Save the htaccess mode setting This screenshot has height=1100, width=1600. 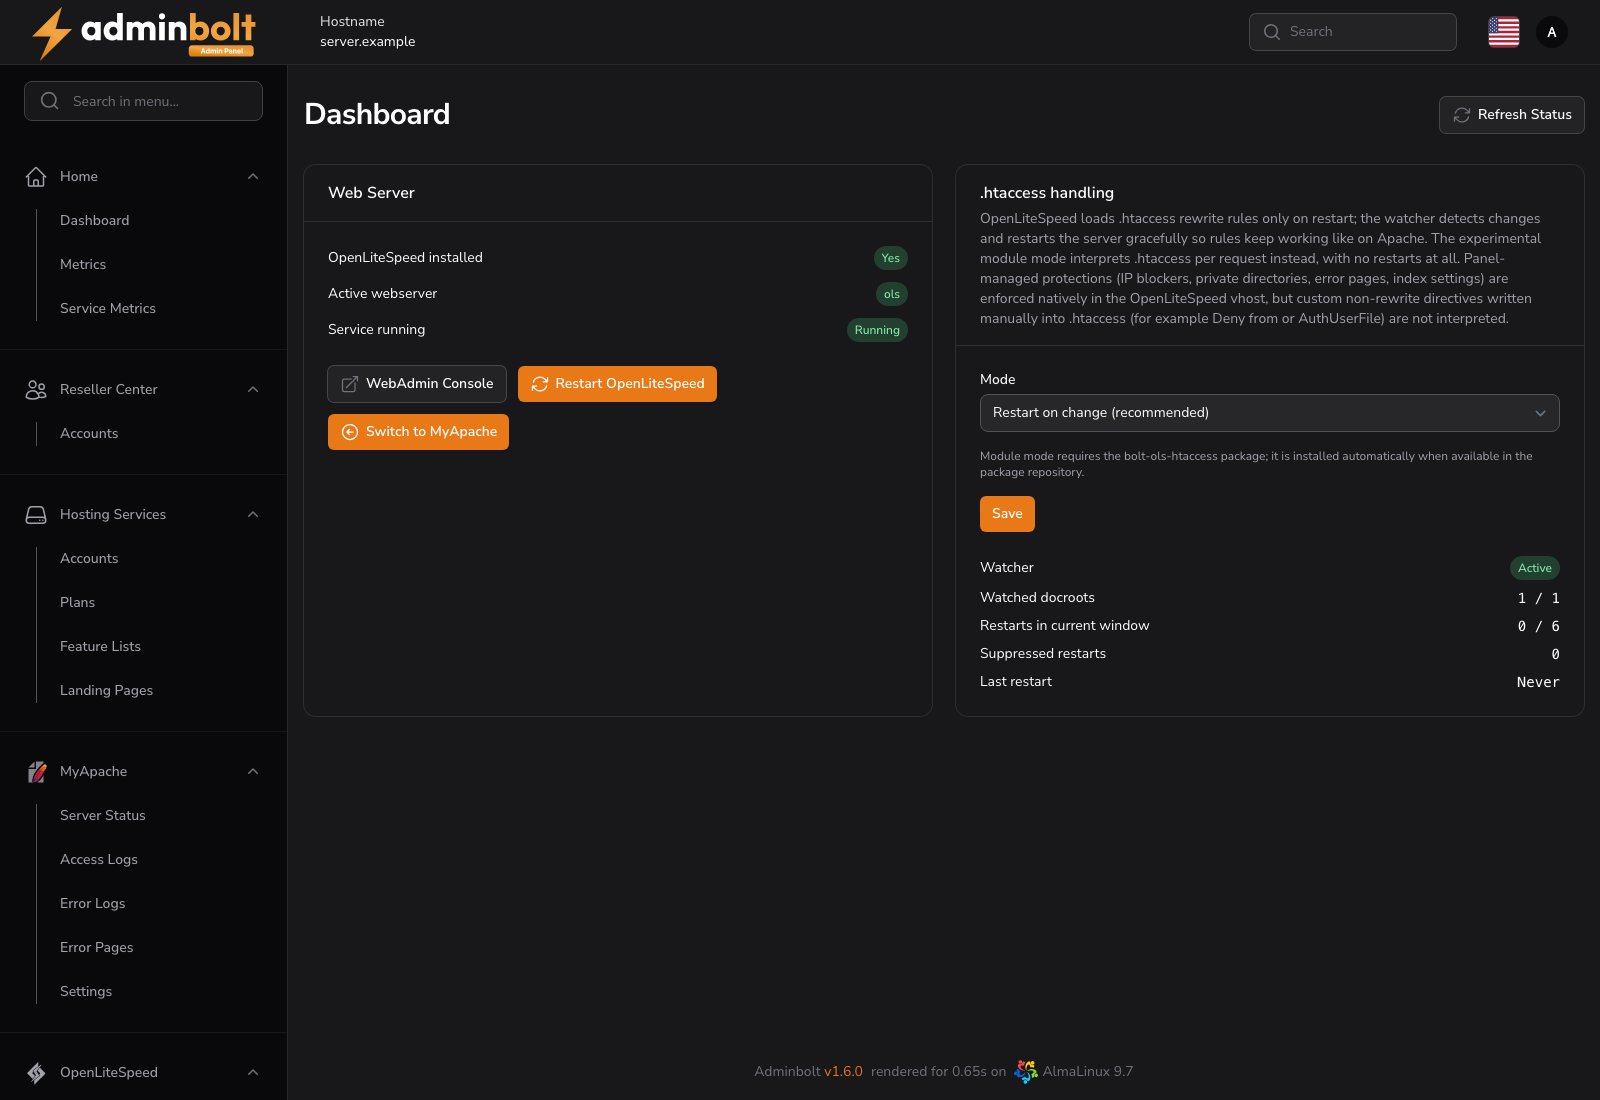point(1007,514)
